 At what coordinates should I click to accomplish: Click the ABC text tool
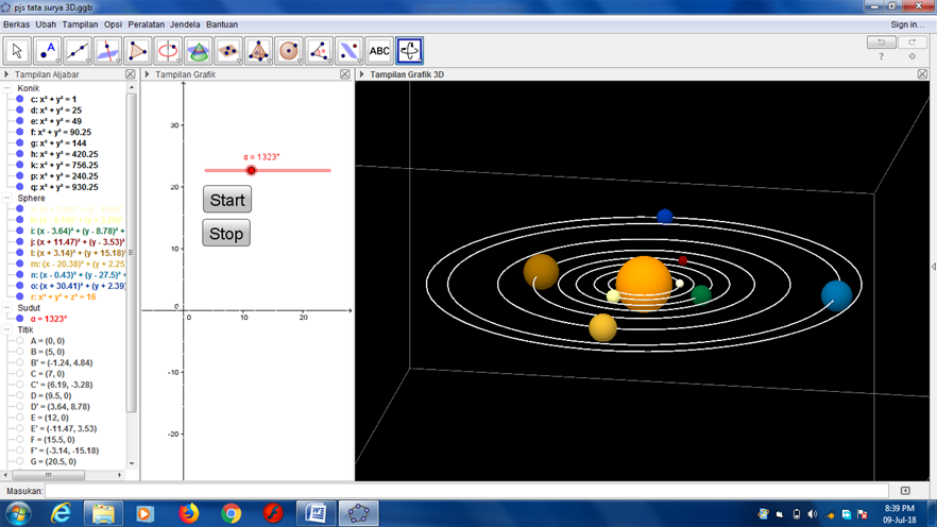point(379,50)
